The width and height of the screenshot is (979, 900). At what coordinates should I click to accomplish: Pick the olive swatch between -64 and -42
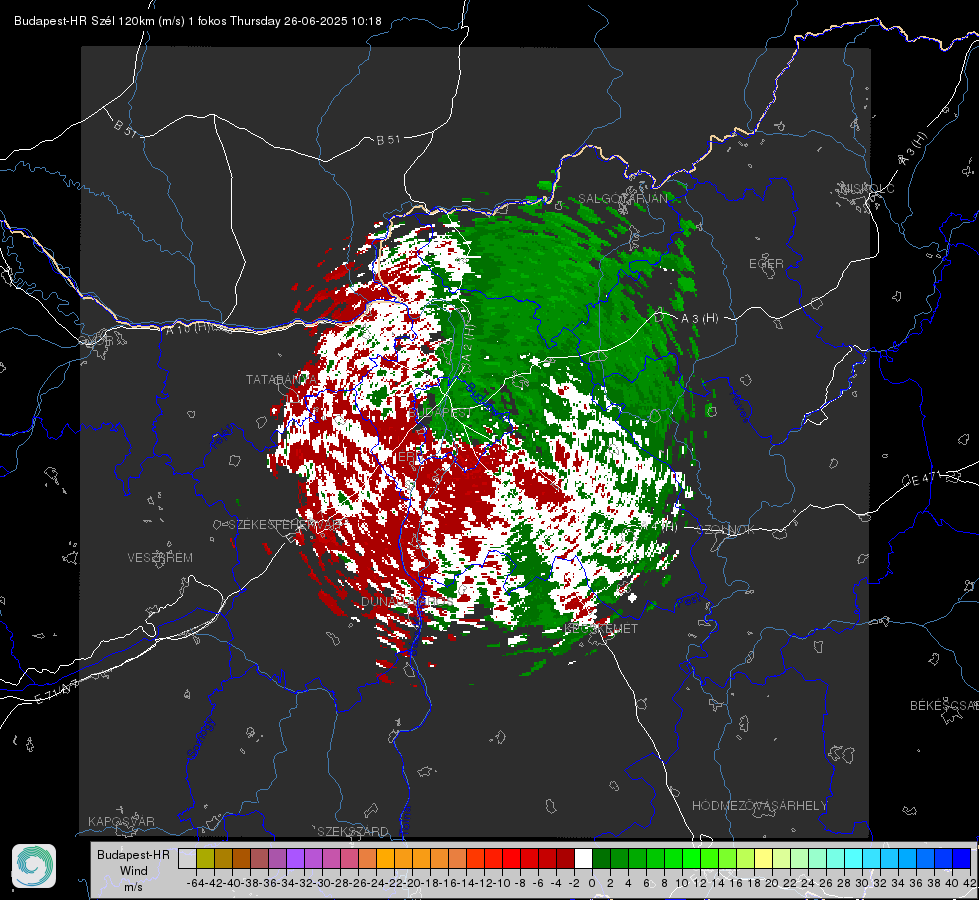pyautogui.click(x=205, y=858)
